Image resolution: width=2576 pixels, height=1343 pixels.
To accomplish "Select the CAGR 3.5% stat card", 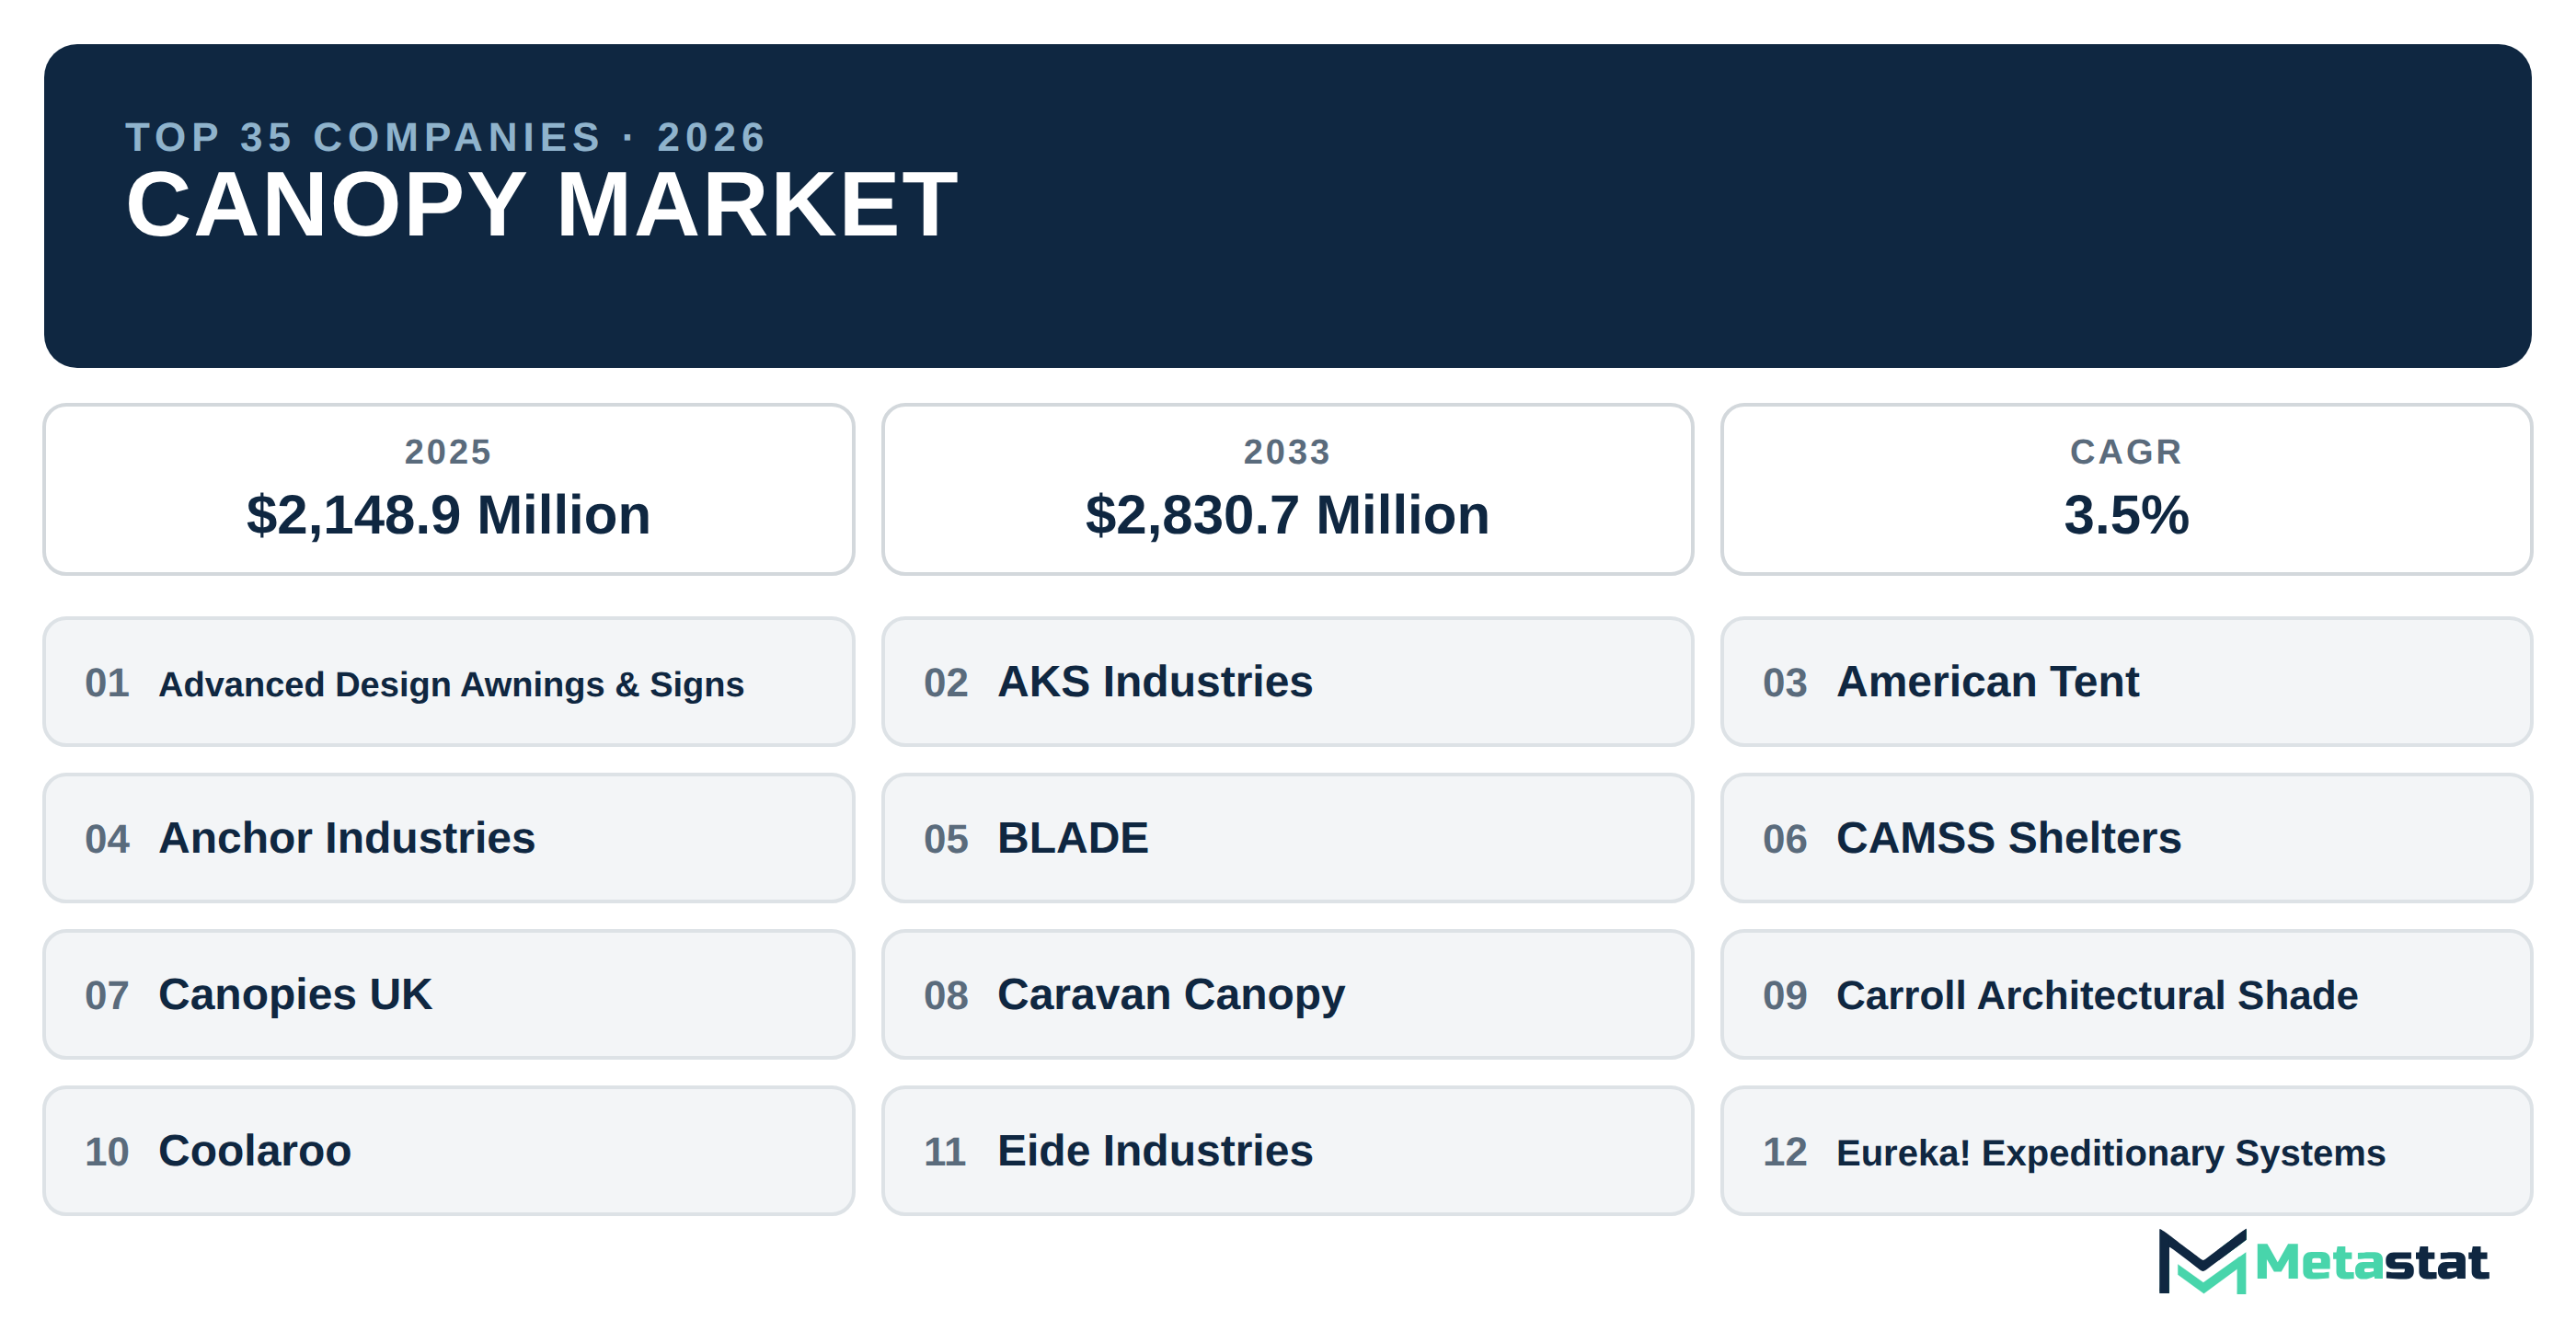I will tap(2126, 489).
